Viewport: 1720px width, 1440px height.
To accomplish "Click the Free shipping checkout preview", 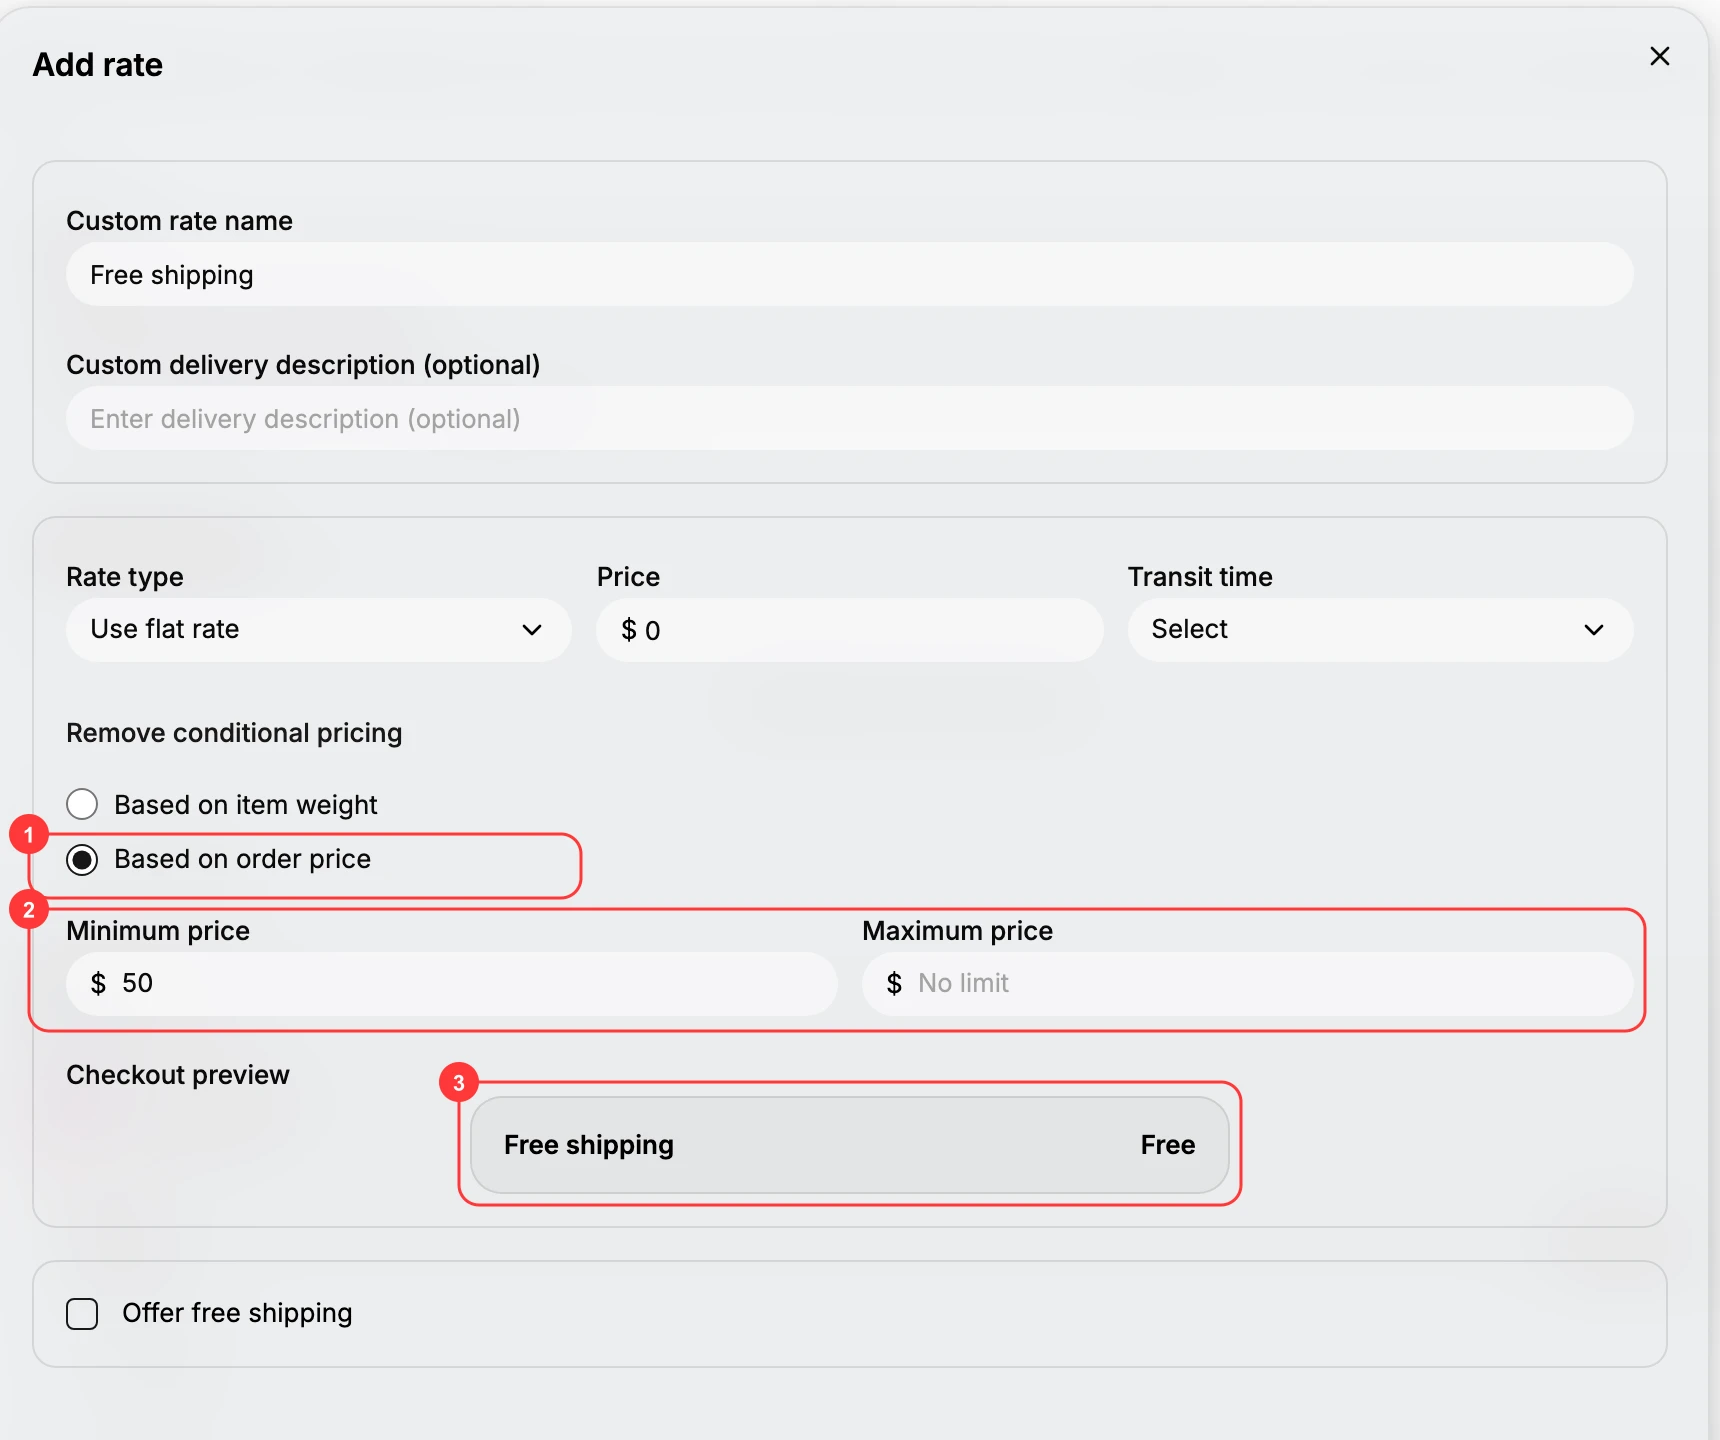I will [x=850, y=1145].
